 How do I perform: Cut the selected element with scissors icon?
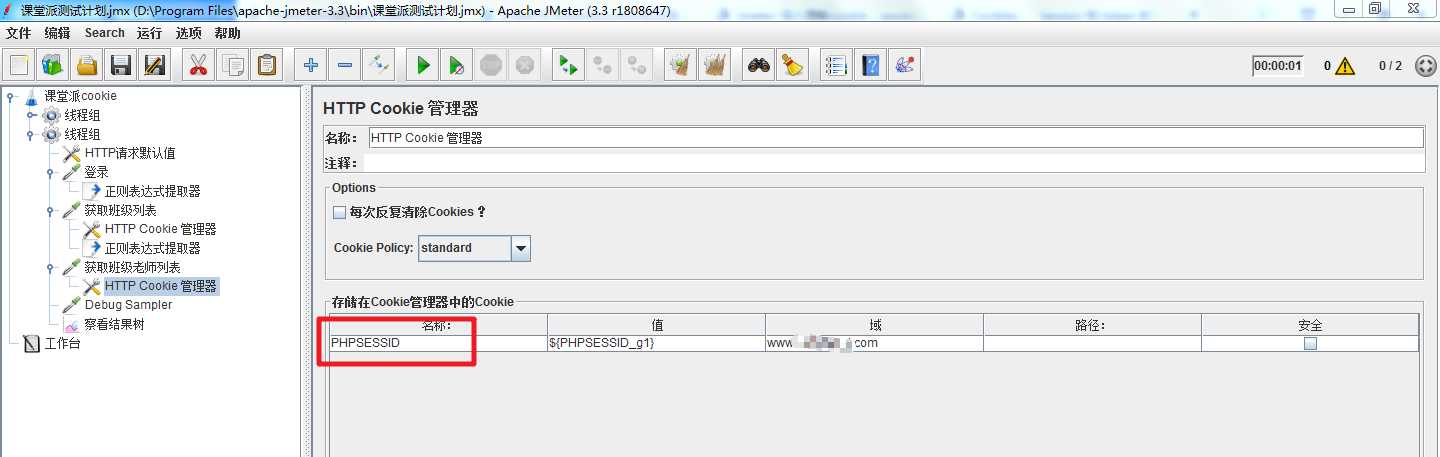[x=198, y=65]
